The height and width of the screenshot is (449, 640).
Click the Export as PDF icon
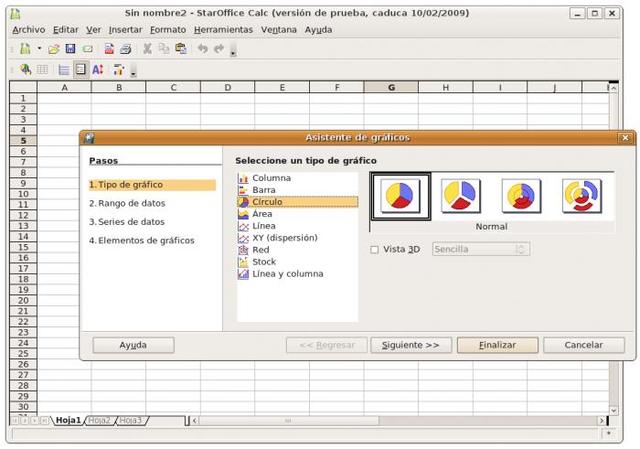[109, 49]
